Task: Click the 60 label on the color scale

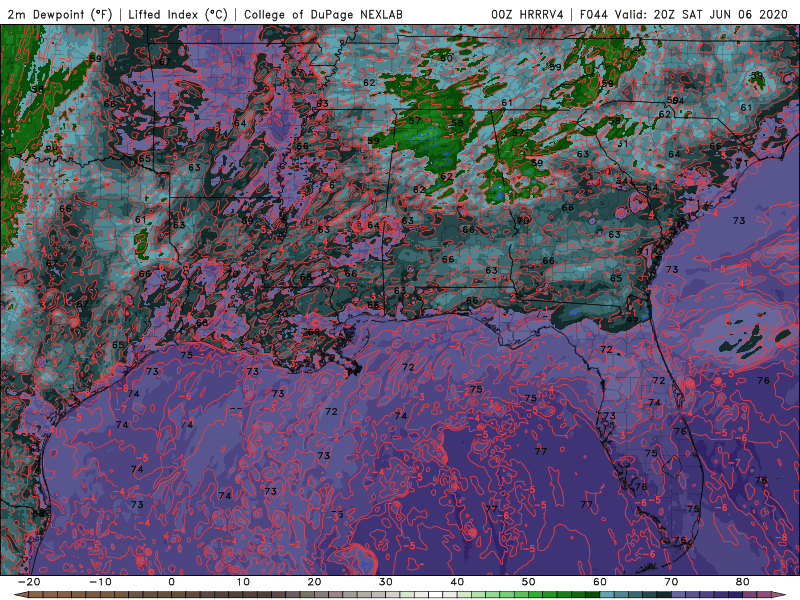Action: coord(600,582)
